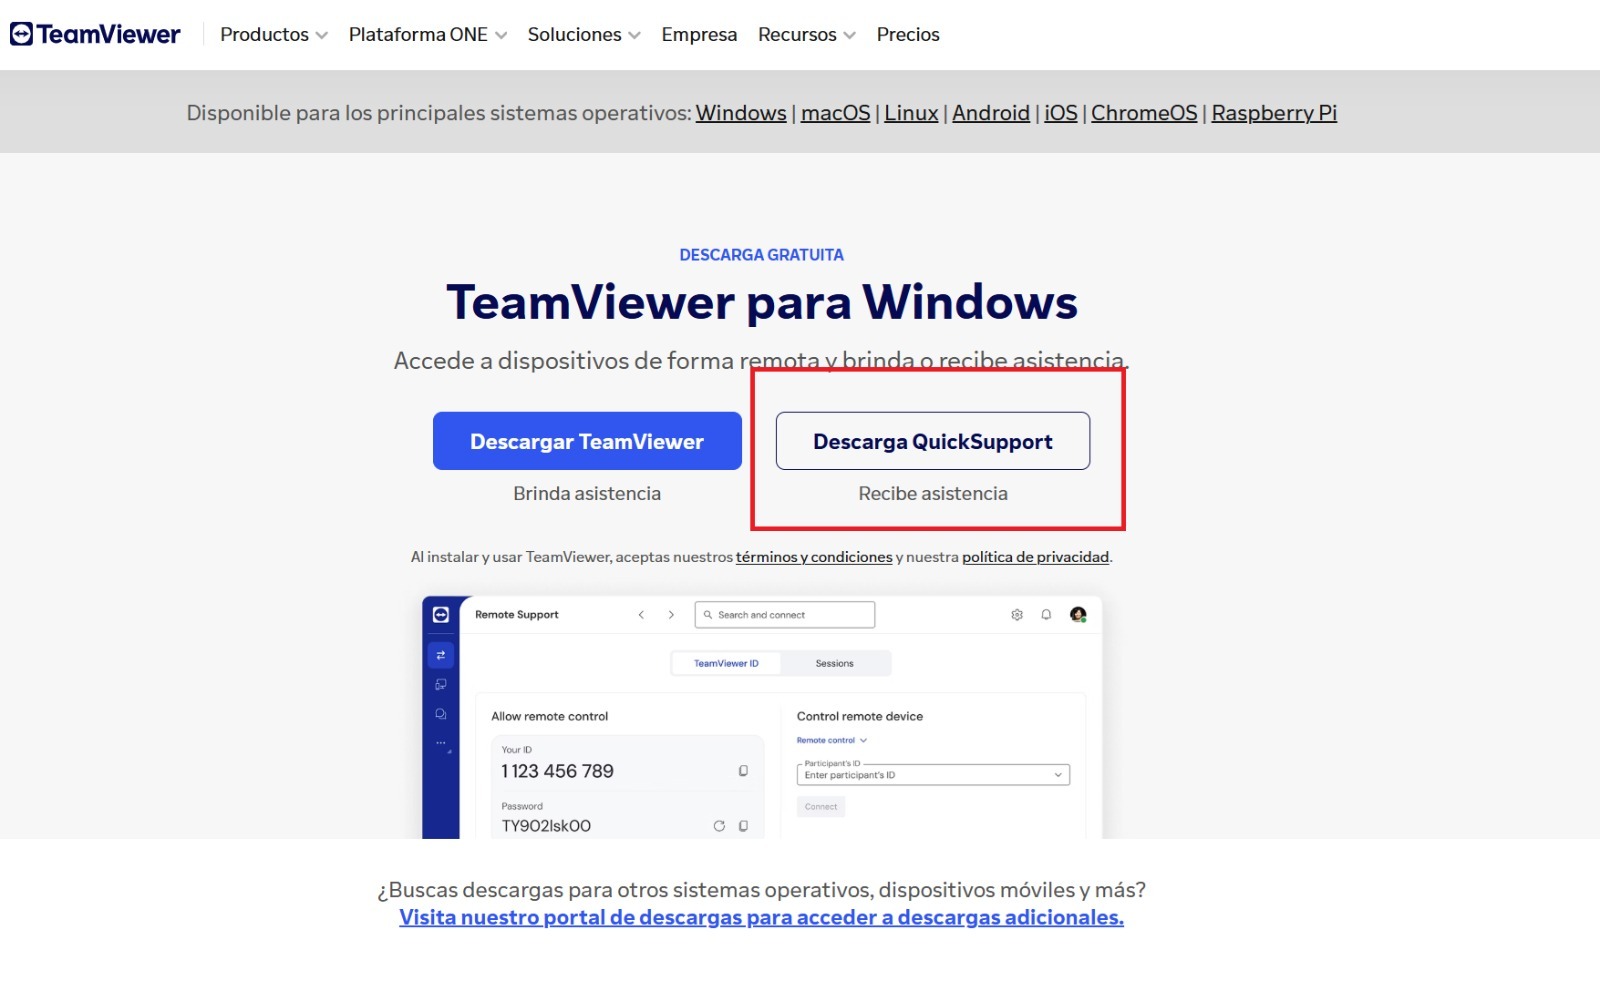1600x981 pixels.
Task: Expand the Productos dropdown menu
Action: [x=274, y=34]
